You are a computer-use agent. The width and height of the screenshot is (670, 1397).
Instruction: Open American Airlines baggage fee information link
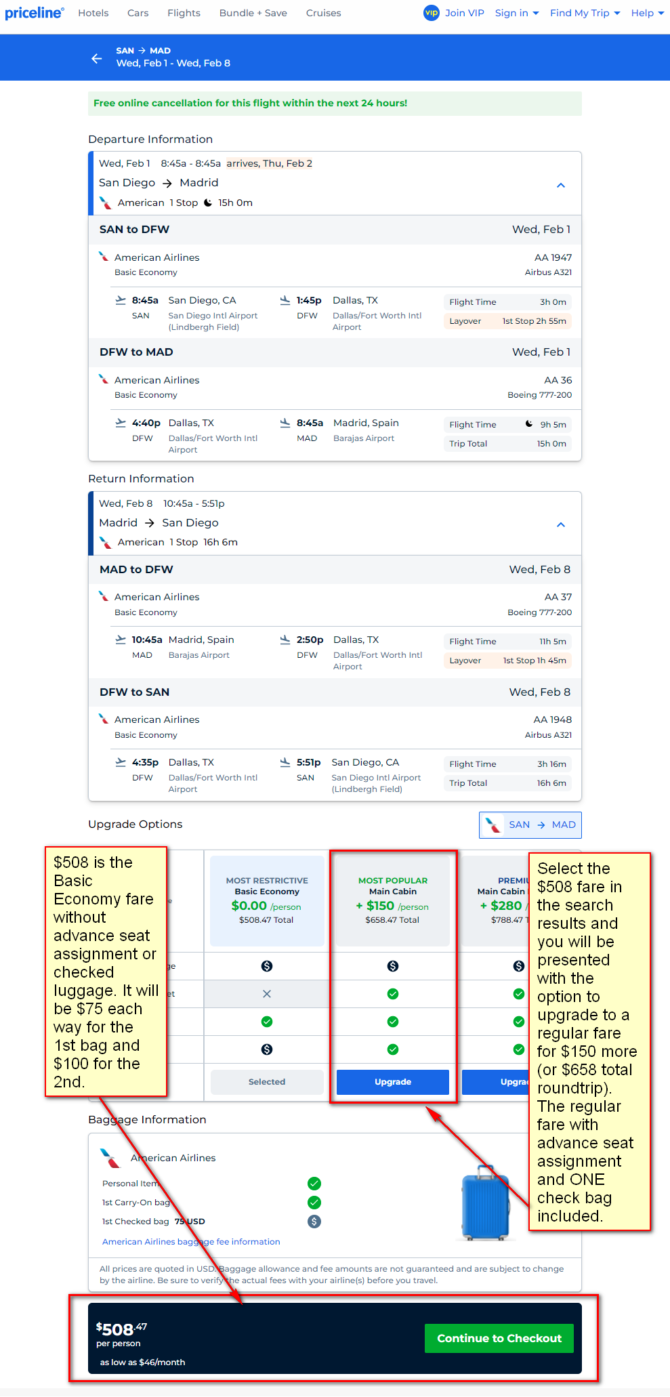pos(191,1242)
